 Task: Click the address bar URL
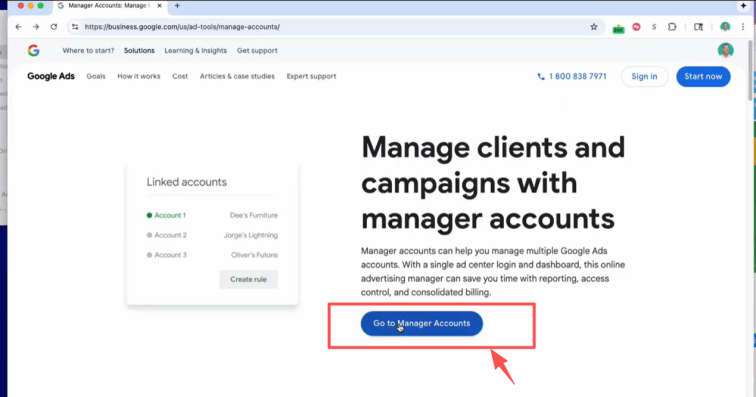tap(182, 27)
